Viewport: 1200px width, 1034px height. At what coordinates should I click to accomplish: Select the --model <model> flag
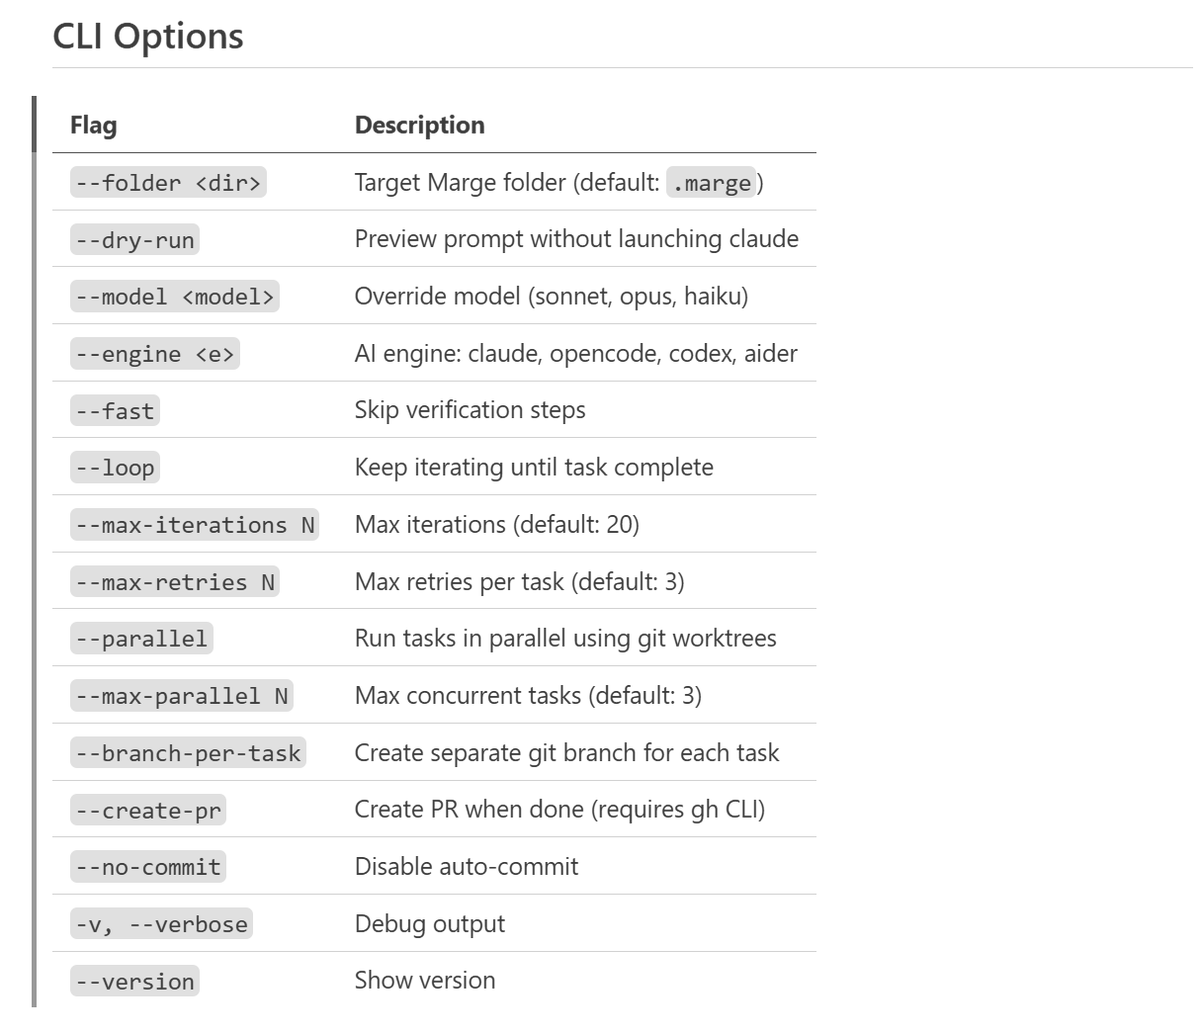pyautogui.click(x=174, y=297)
